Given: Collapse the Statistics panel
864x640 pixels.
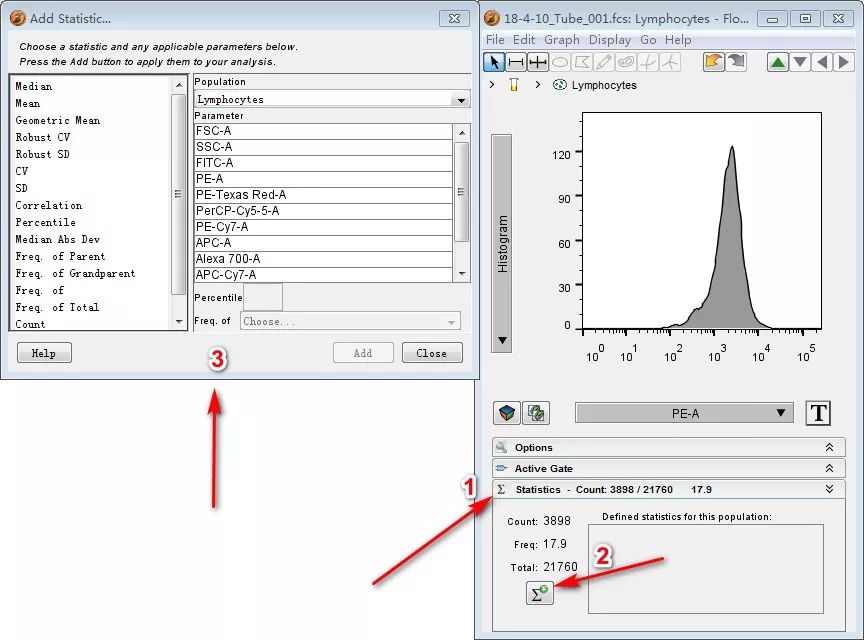Looking at the screenshot, I should click(x=829, y=489).
